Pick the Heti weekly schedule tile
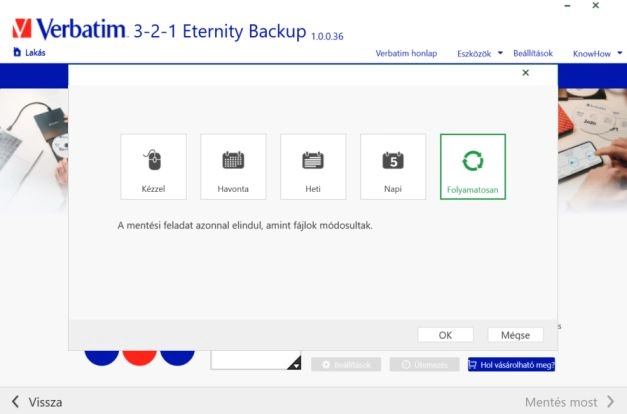This screenshot has height=414, width=627. (x=313, y=166)
